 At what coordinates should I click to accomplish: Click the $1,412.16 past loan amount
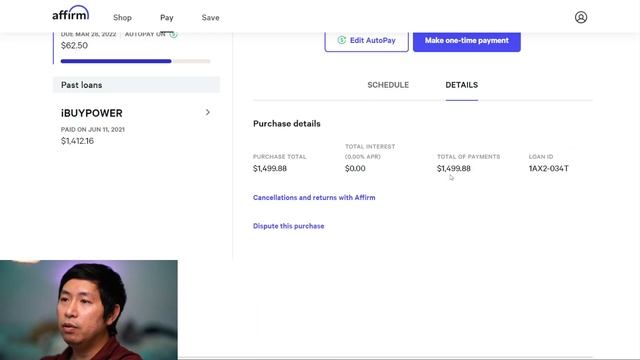[77, 141]
